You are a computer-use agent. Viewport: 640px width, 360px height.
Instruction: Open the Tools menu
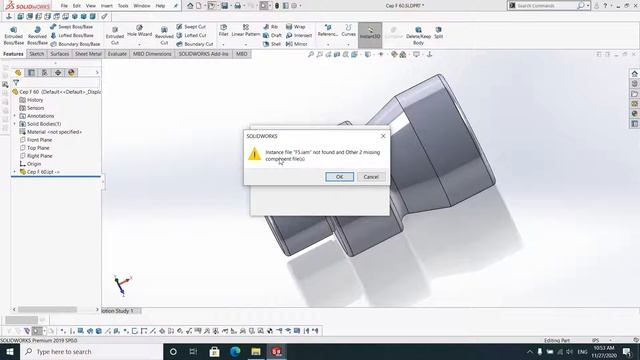tap(123, 6)
